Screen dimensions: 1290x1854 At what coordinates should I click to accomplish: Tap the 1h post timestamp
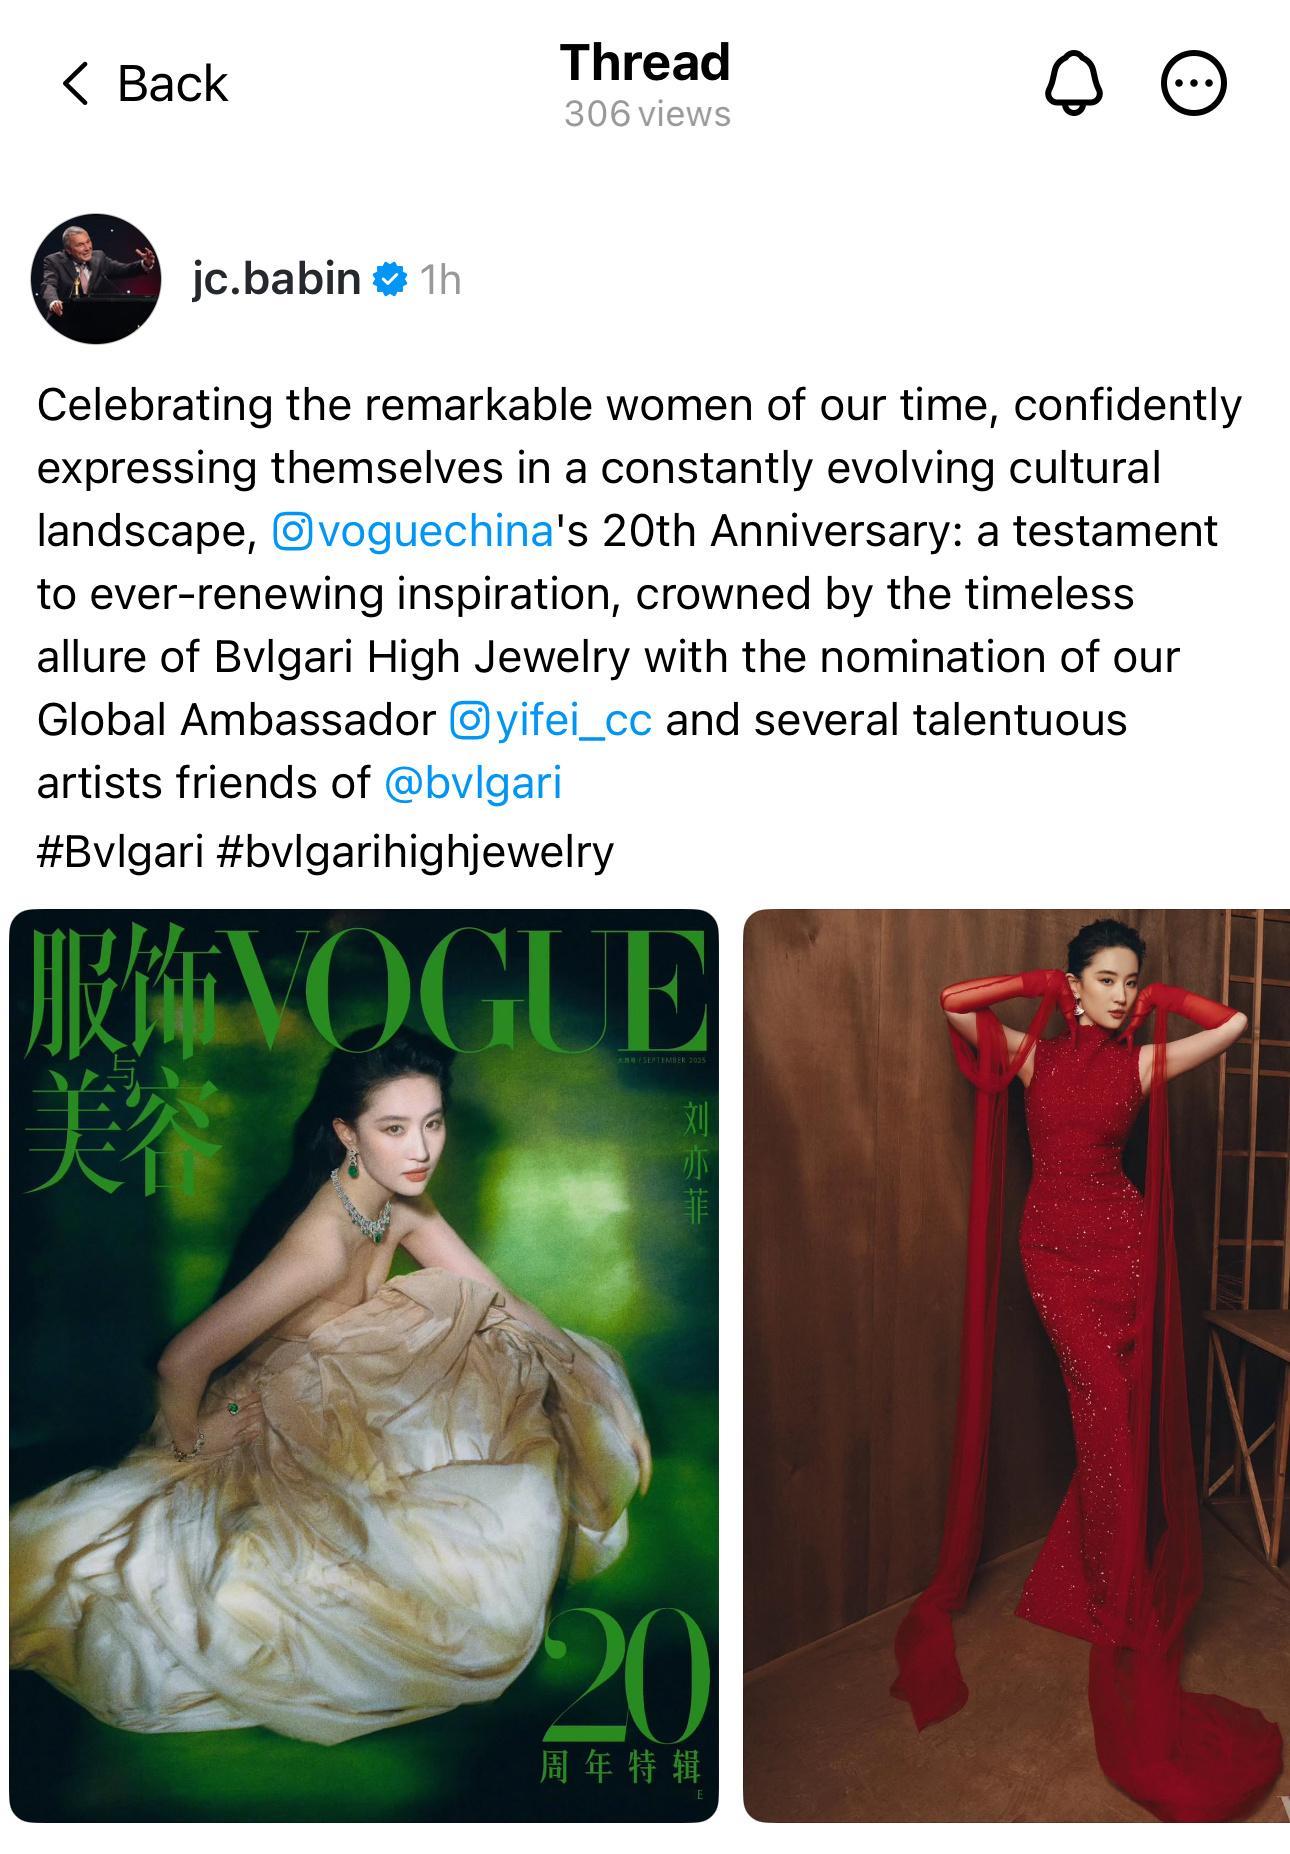tap(440, 280)
